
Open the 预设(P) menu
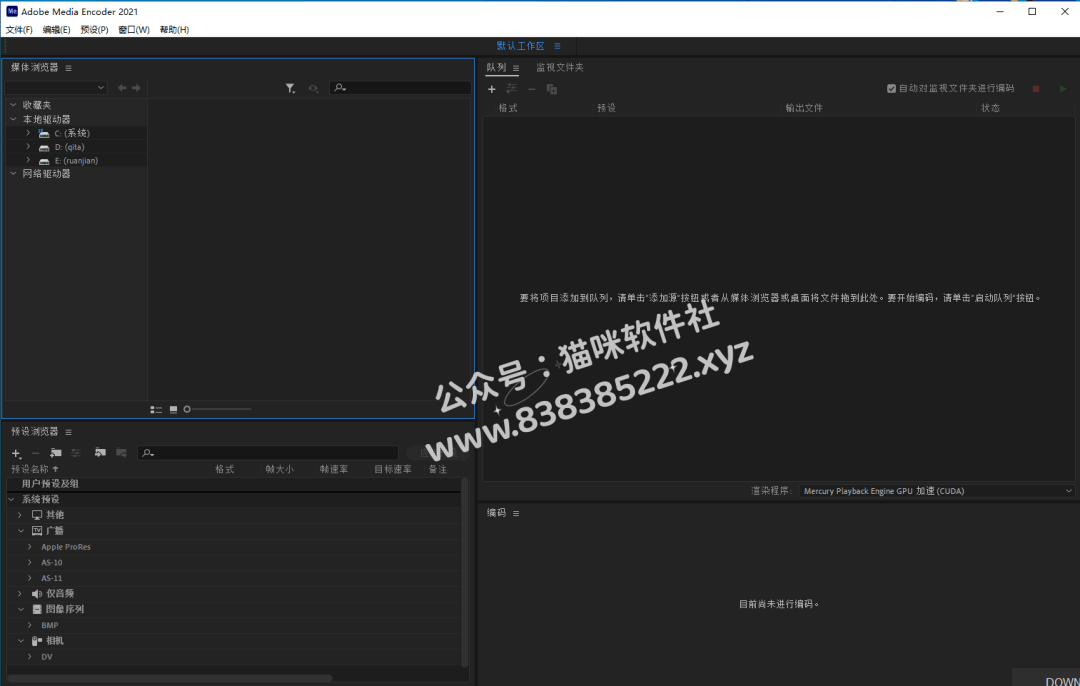point(94,30)
